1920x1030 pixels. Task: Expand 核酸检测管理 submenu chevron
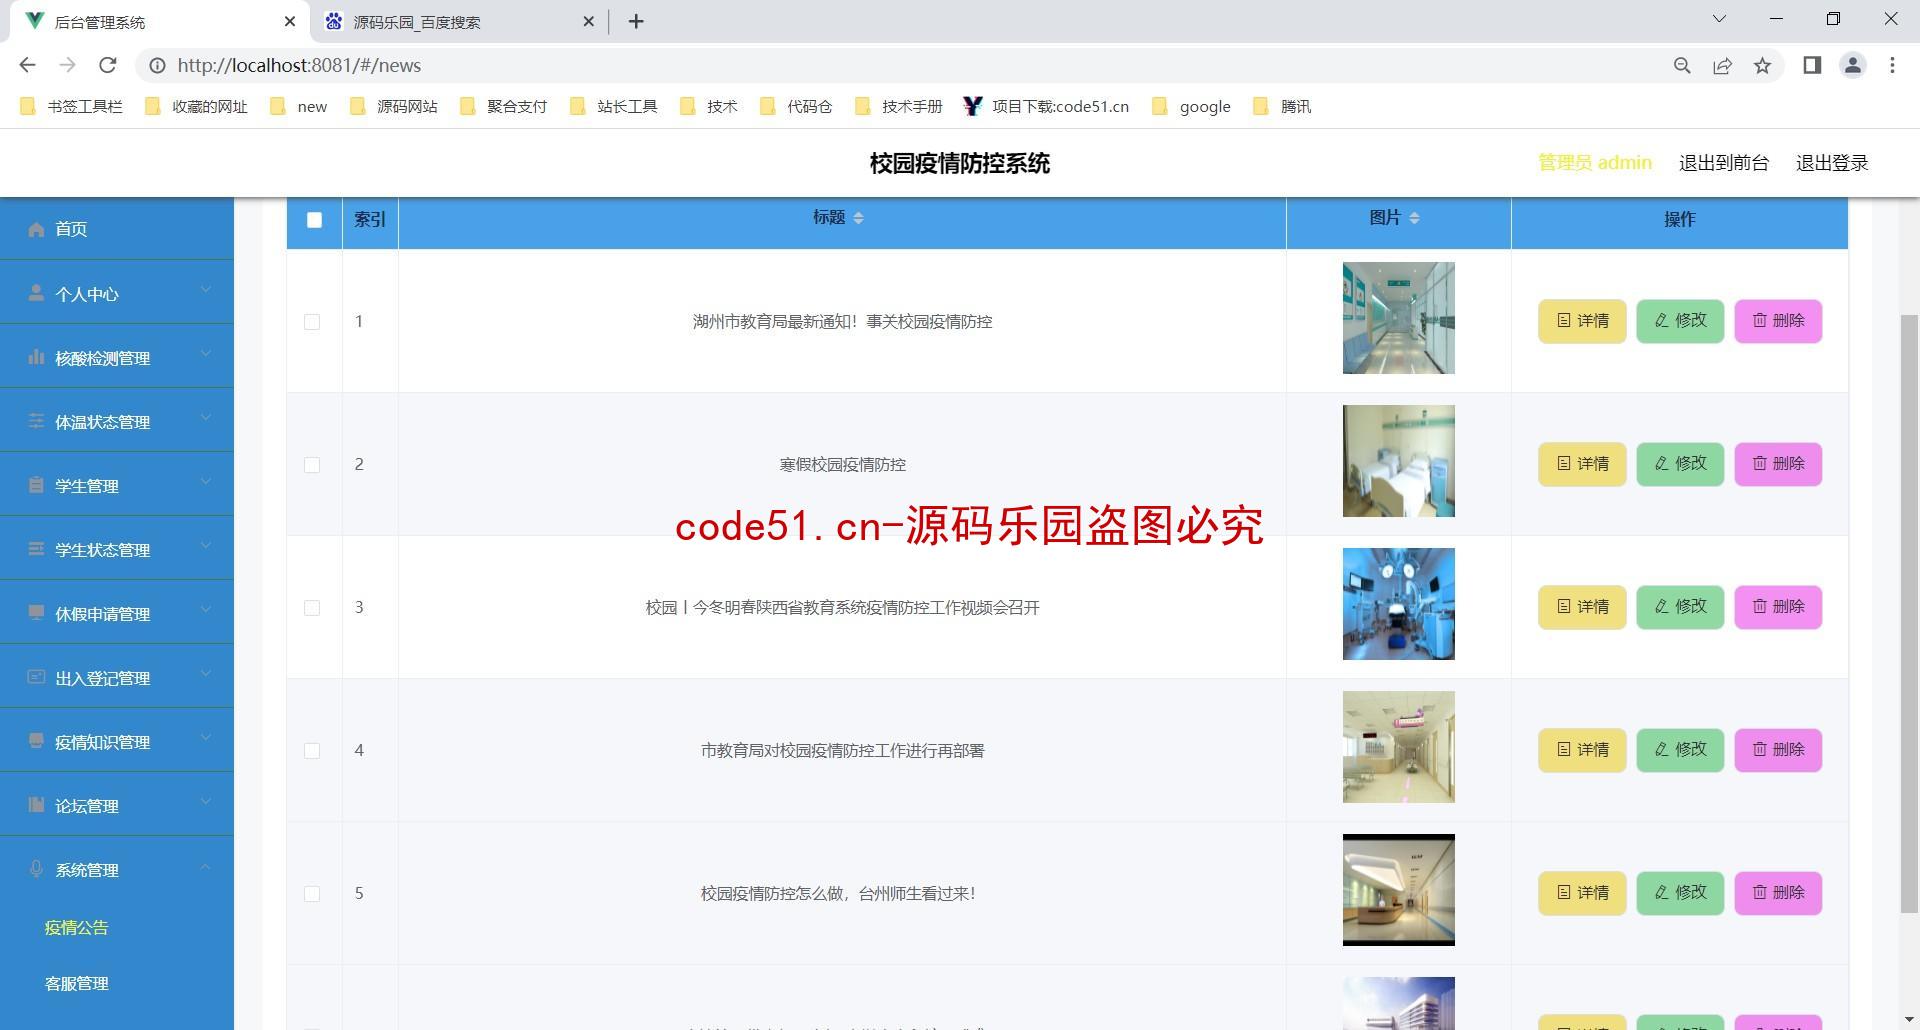coord(206,354)
